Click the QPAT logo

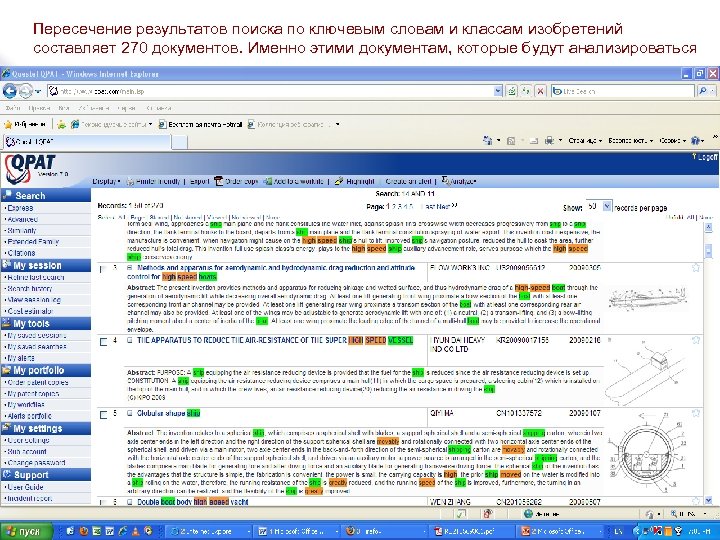click(x=30, y=168)
